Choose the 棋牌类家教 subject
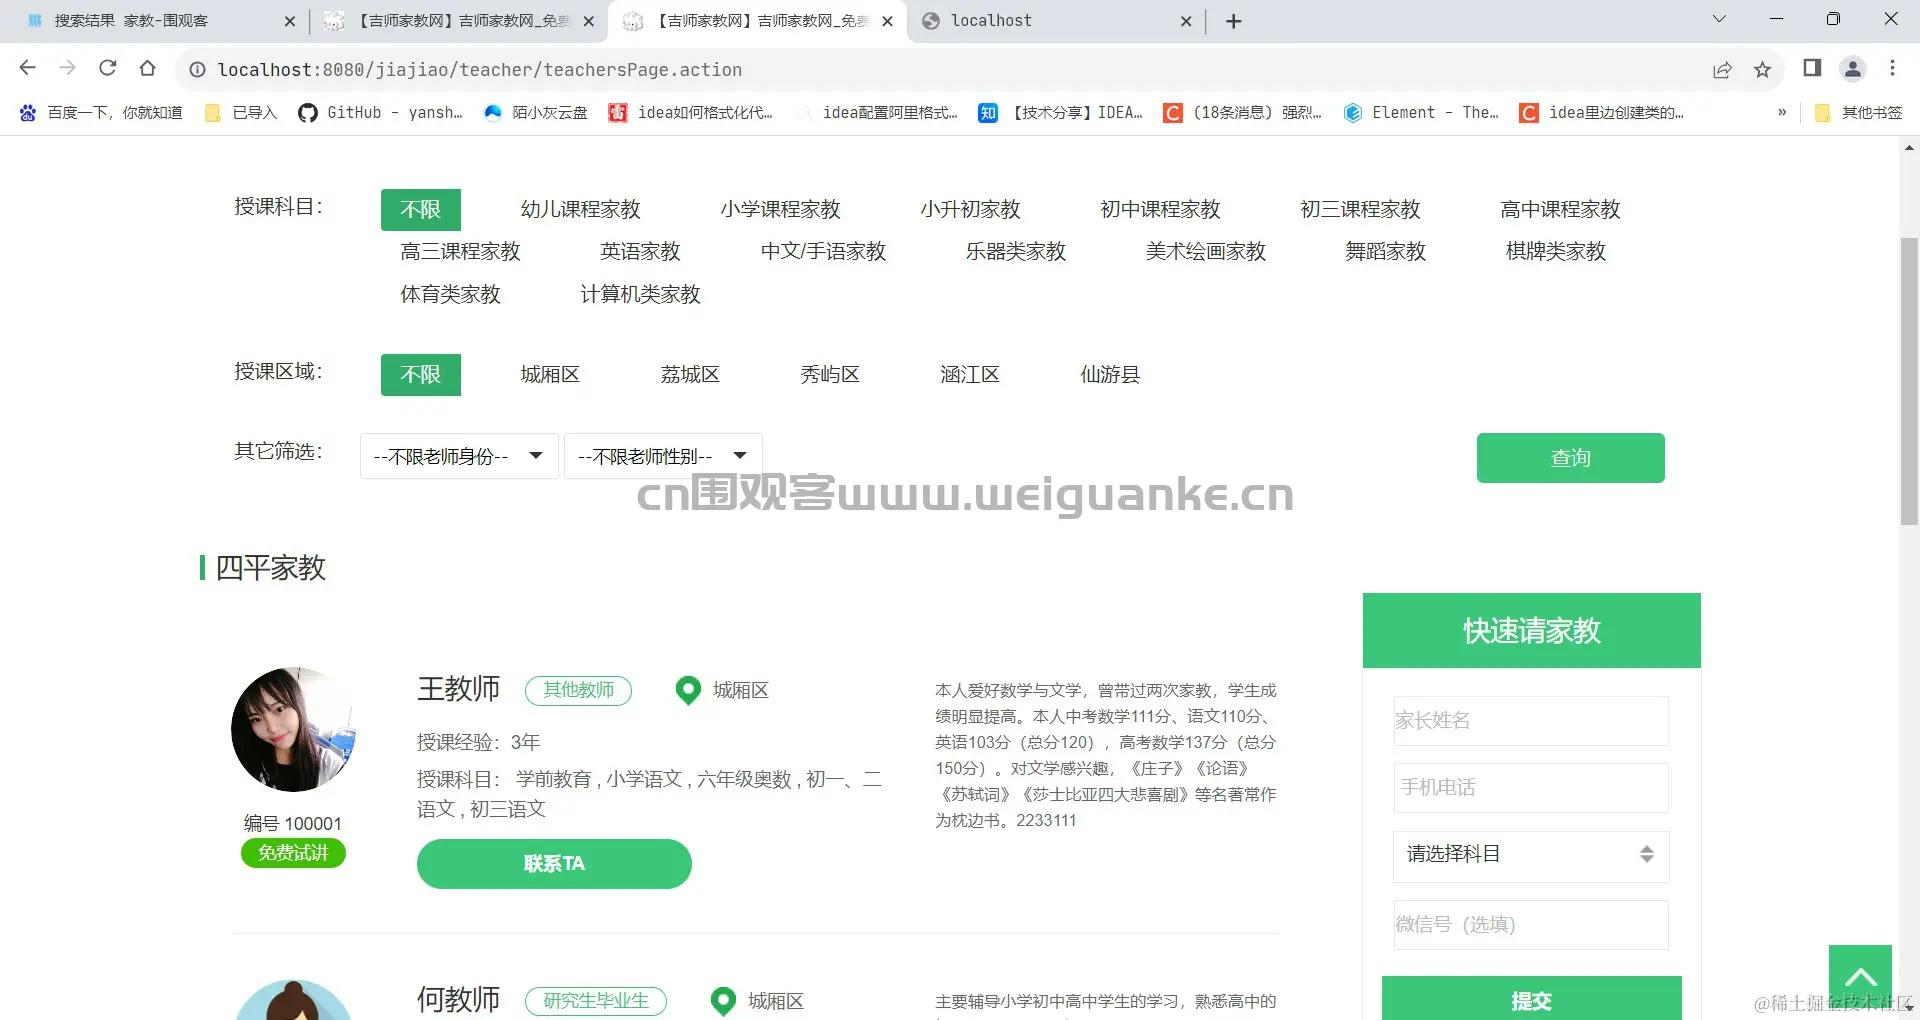The height and width of the screenshot is (1020, 1920). (x=1556, y=252)
